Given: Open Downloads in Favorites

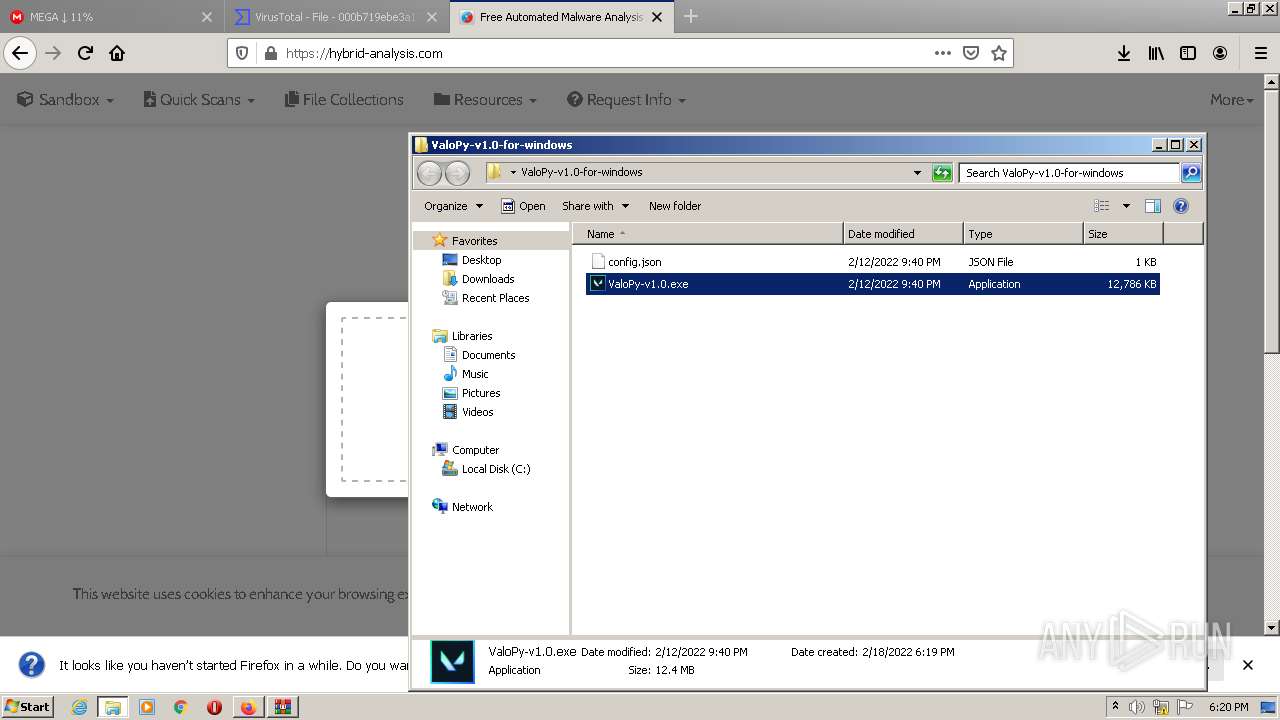Looking at the screenshot, I should [x=487, y=279].
